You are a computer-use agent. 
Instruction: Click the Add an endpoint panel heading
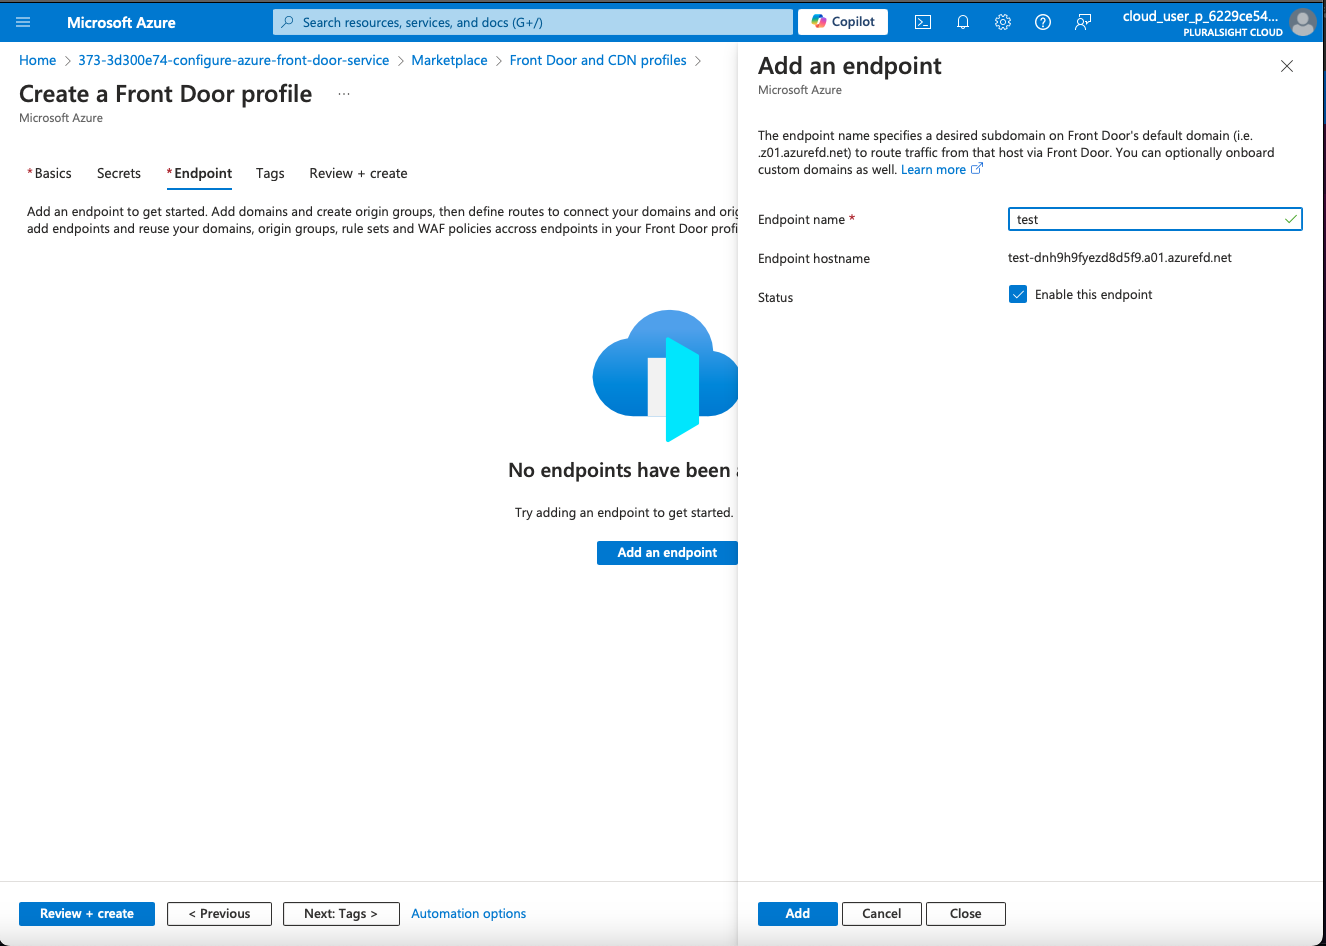850,66
